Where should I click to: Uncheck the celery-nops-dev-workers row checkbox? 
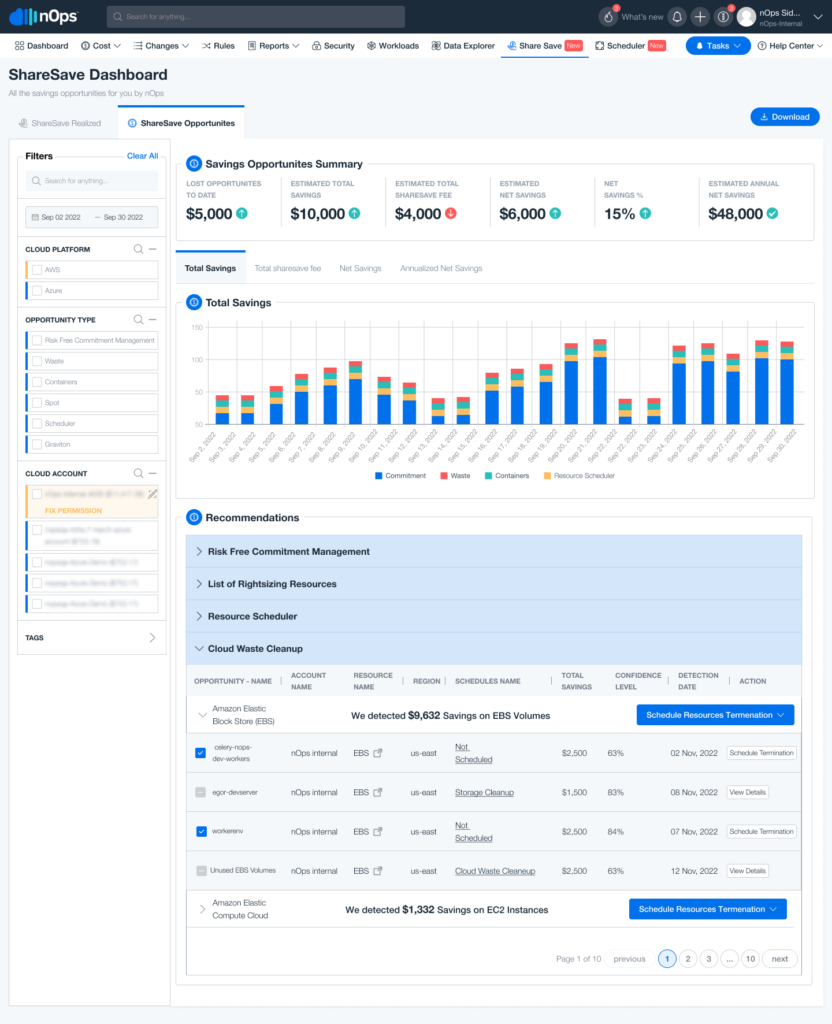coord(200,753)
